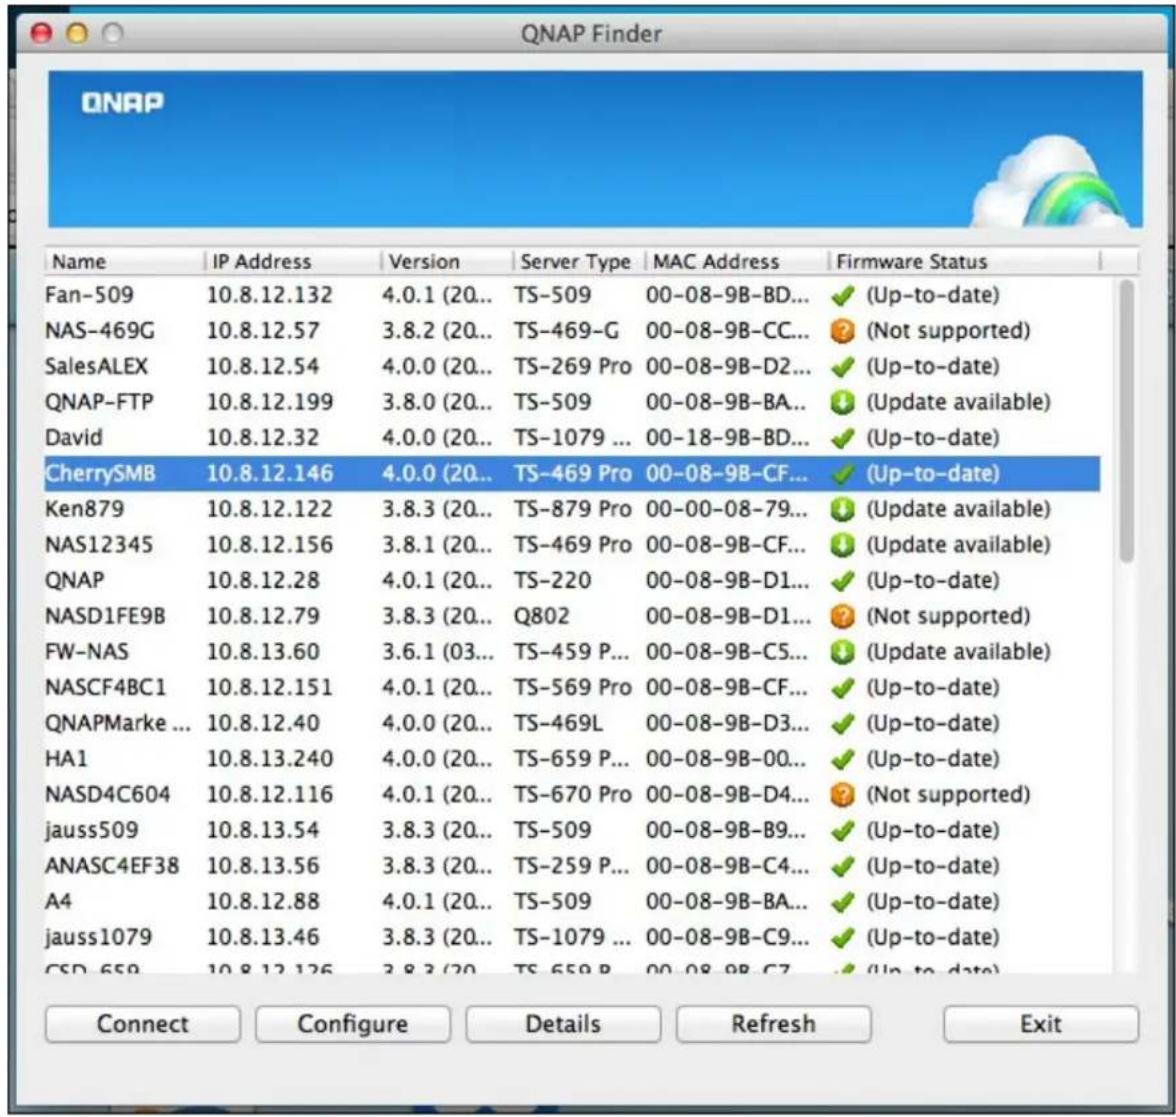This screenshot has height=1117, width=1176.
Task: Click the orange question icon for NASD1FE9B
Action: pyautogui.click(x=842, y=617)
